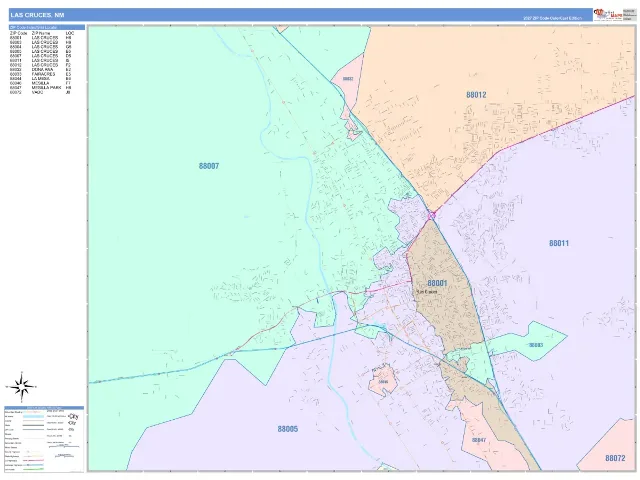Click the small pink Mesilla ZIP area label
Screen dimensions: 640x480
click(383, 382)
